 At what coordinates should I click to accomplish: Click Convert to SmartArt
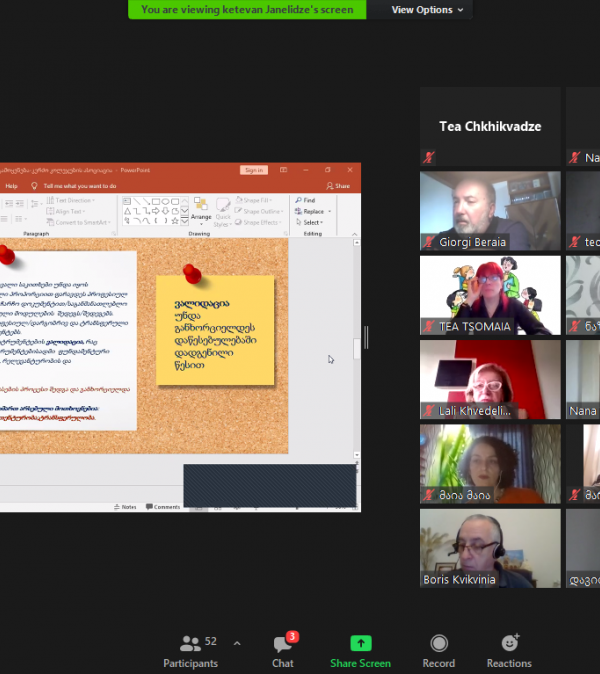click(x=79, y=222)
